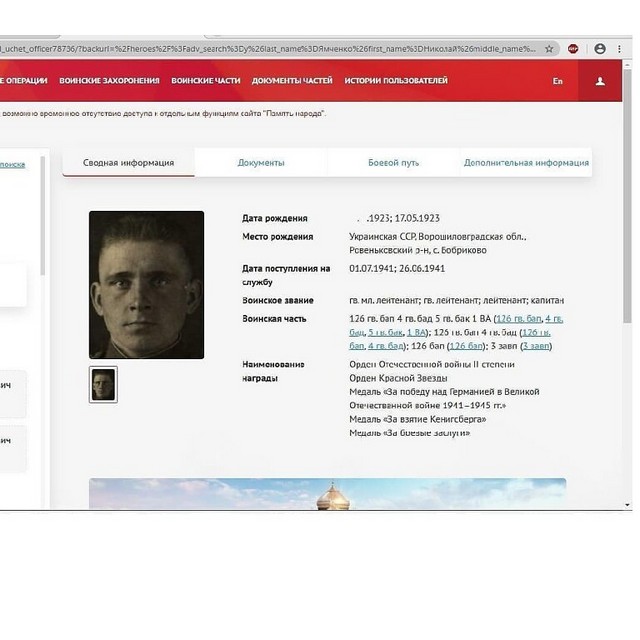Follow the 5 гв. бак link

tap(386, 333)
